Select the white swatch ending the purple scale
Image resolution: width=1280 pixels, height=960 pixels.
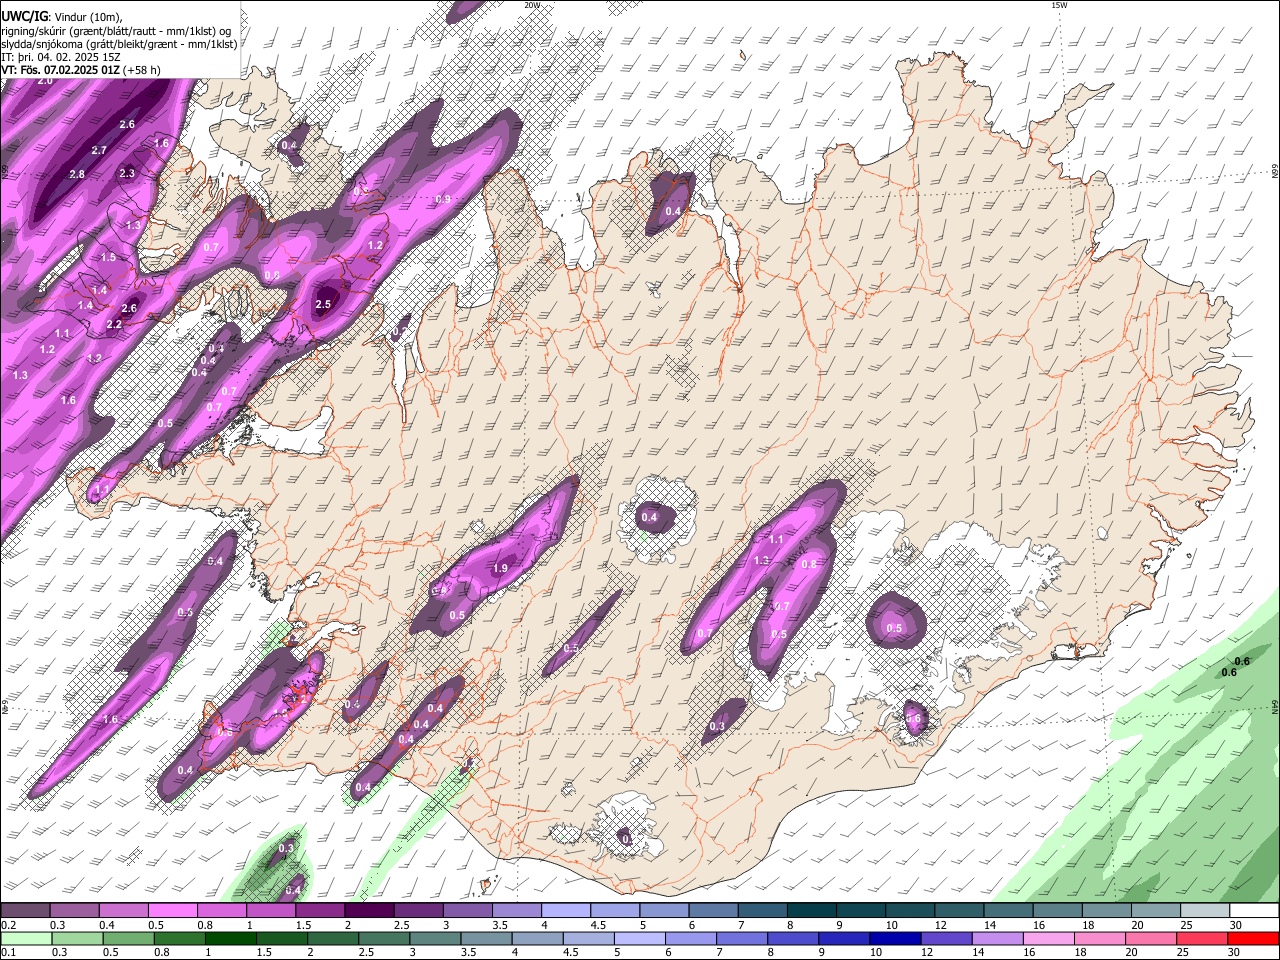(1254, 911)
